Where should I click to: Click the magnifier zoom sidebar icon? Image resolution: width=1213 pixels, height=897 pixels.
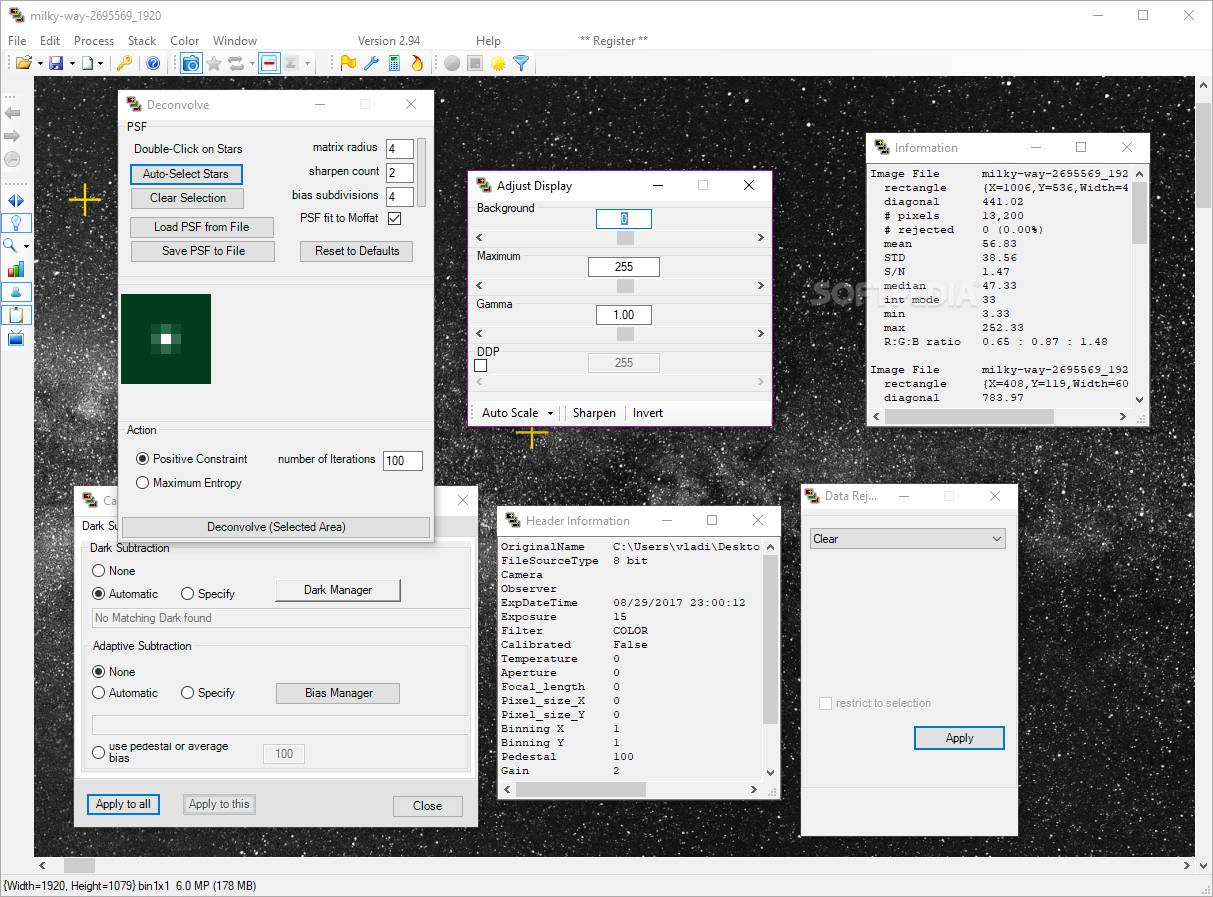[12, 245]
